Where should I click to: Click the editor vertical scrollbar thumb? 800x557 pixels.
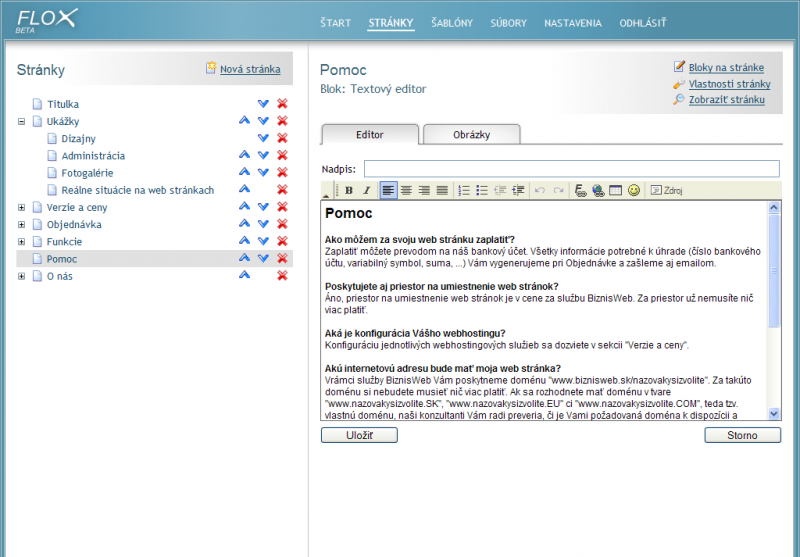(773, 270)
